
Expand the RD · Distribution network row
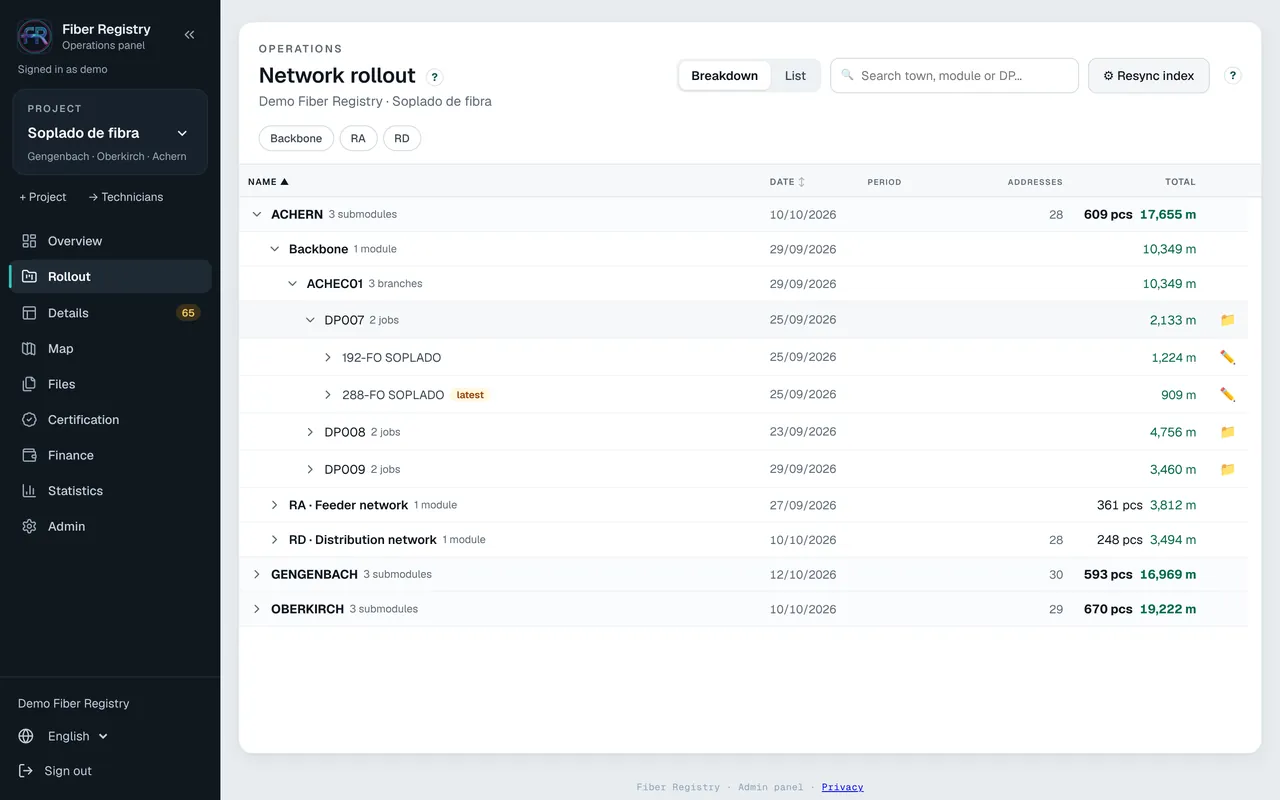click(x=275, y=540)
